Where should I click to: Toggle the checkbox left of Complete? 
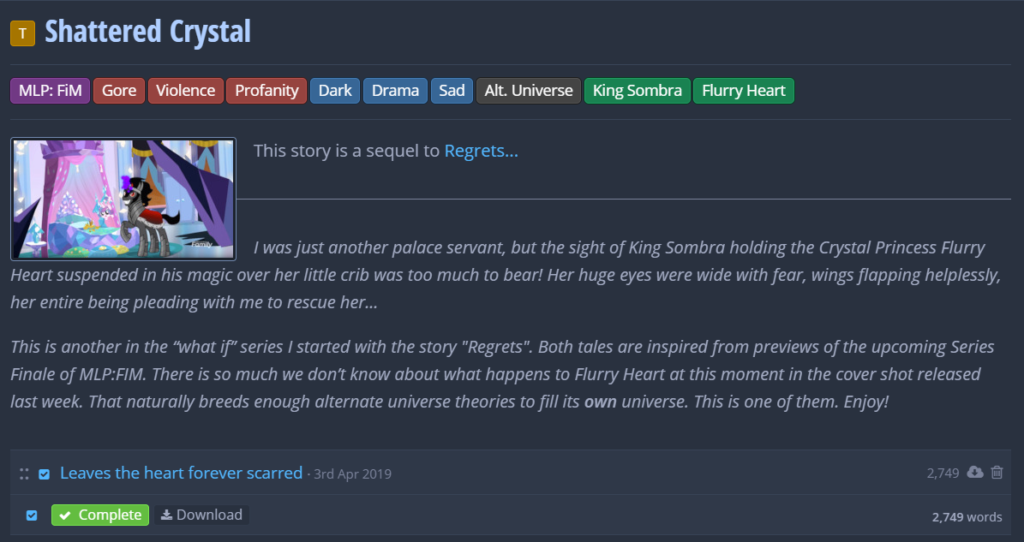(32, 515)
